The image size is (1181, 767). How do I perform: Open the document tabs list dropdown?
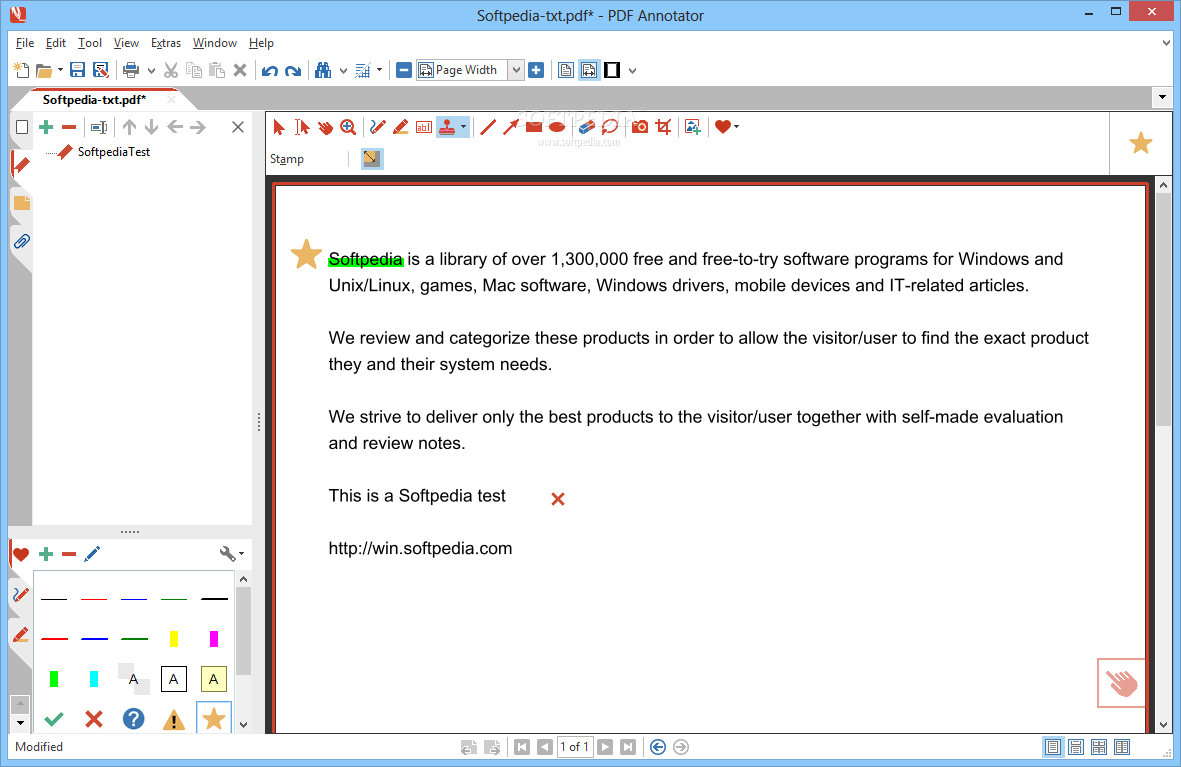[x=1162, y=97]
